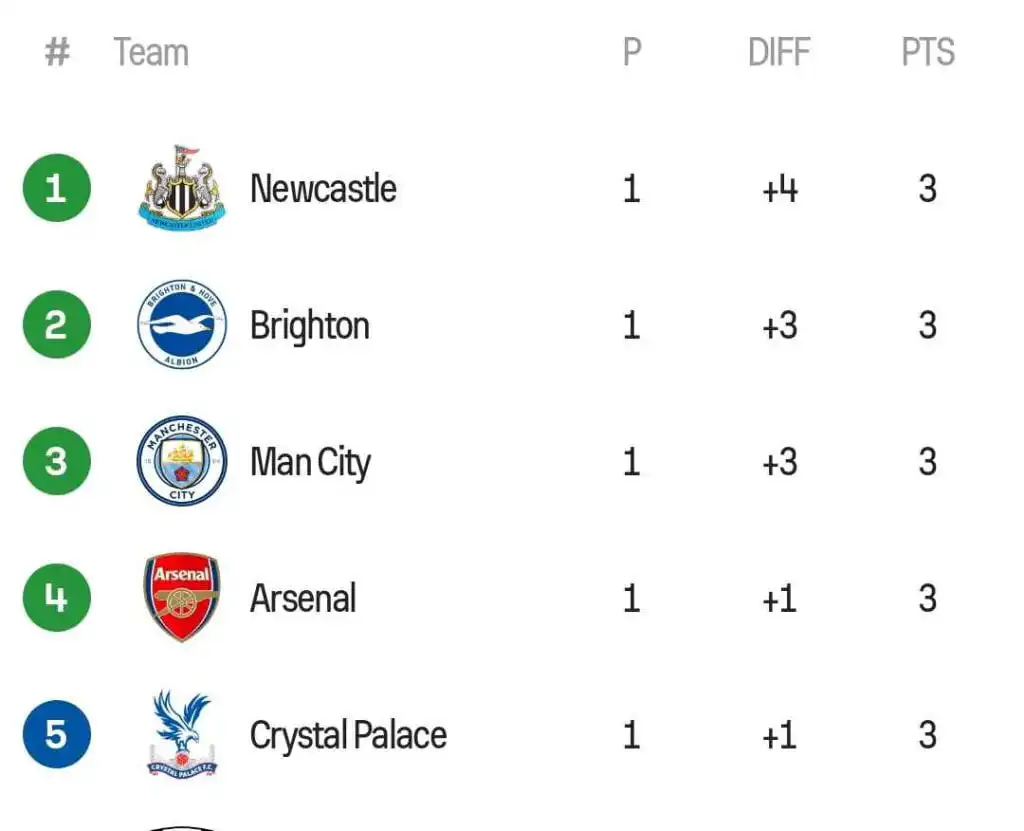Click the Arsenal team name

click(303, 599)
